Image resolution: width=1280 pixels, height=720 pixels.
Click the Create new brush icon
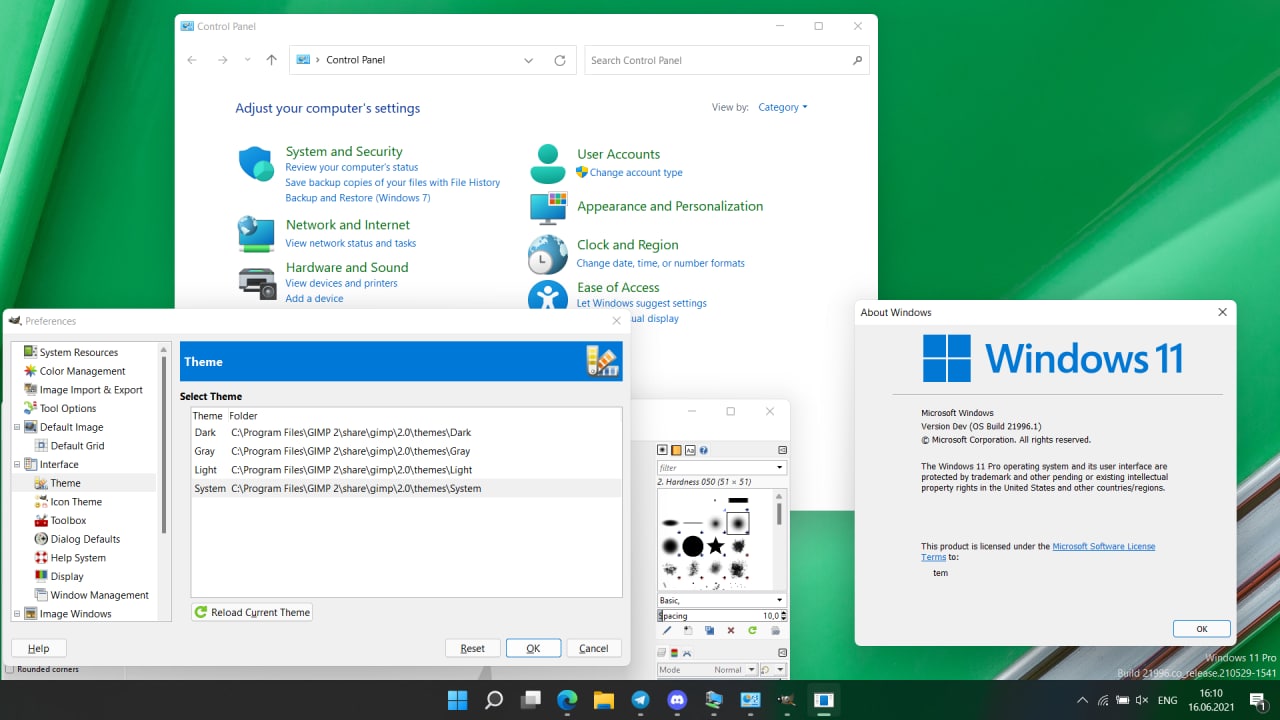click(688, 631)
